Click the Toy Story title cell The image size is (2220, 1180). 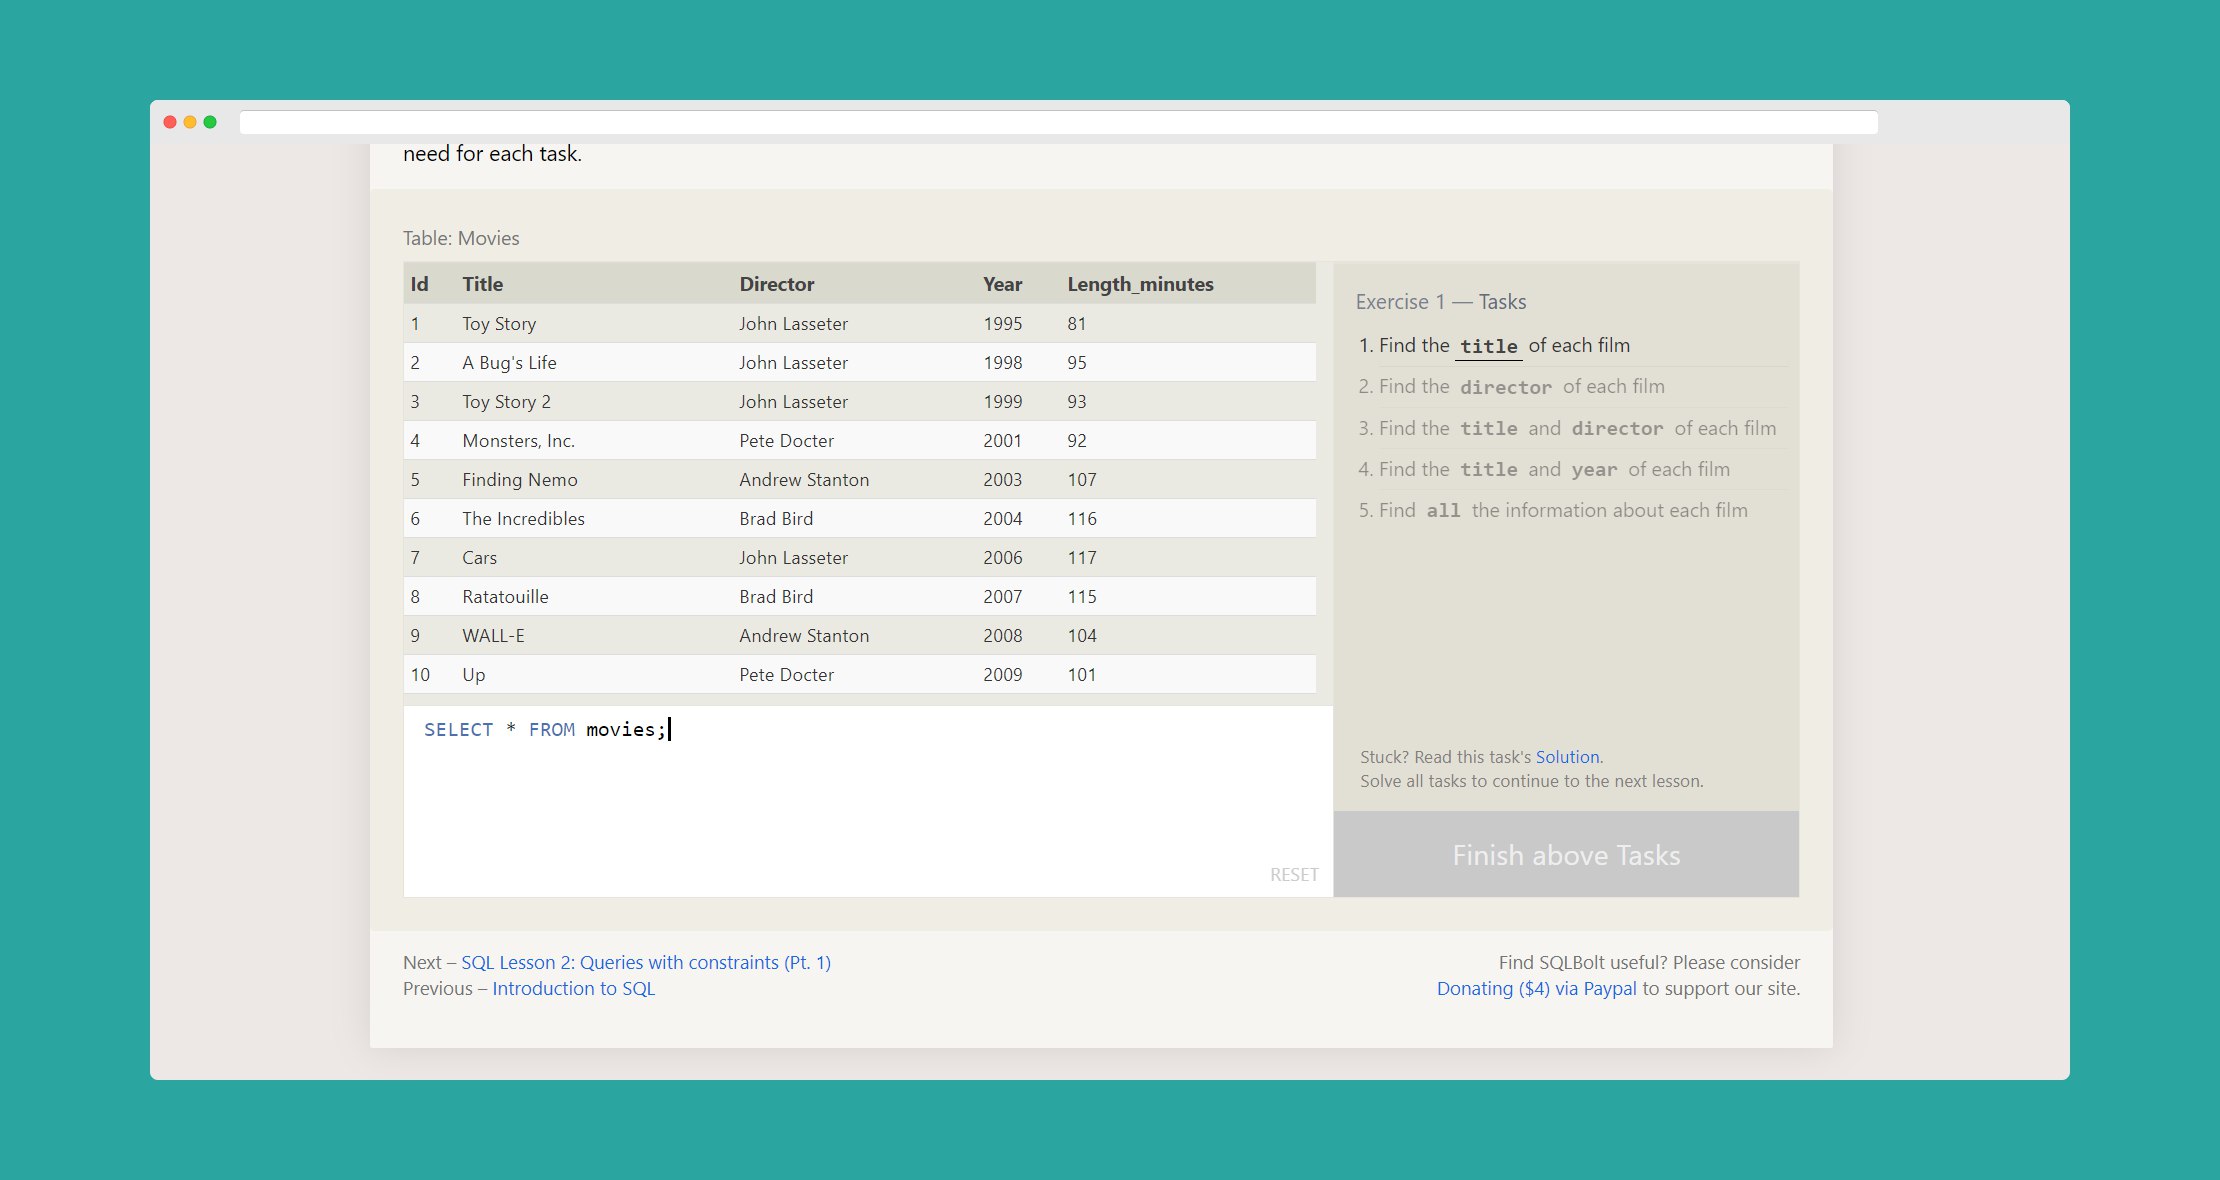coord(499,324)
